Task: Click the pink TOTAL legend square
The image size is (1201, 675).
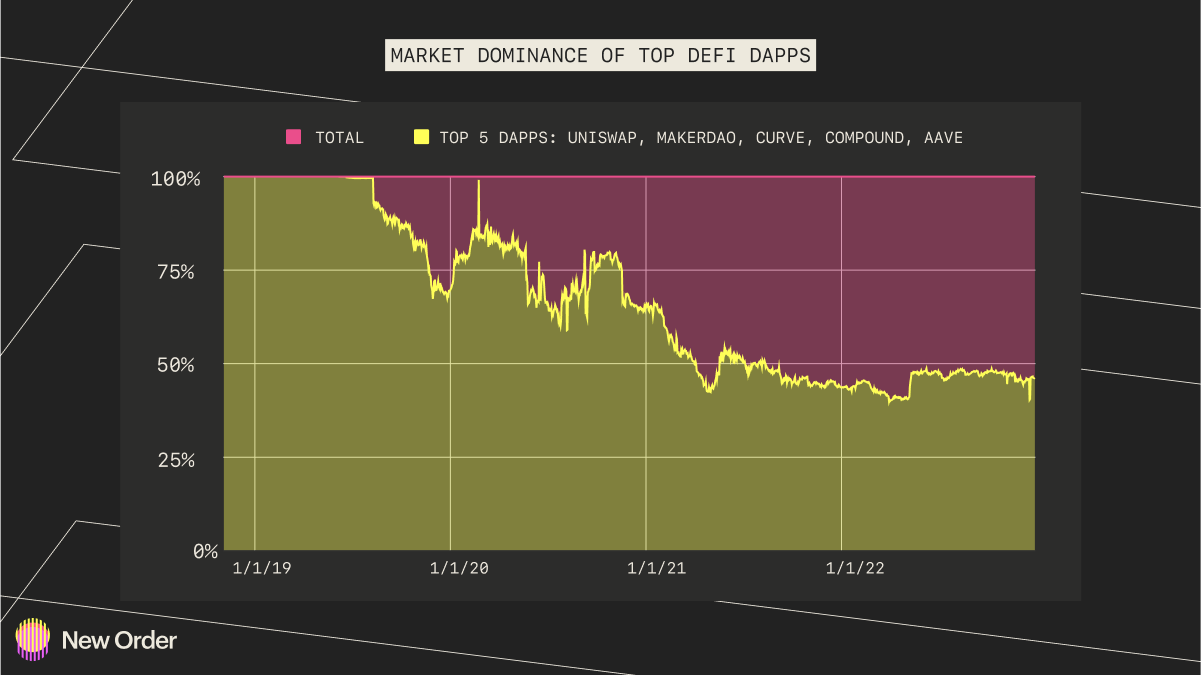Action: click(292, 137)
